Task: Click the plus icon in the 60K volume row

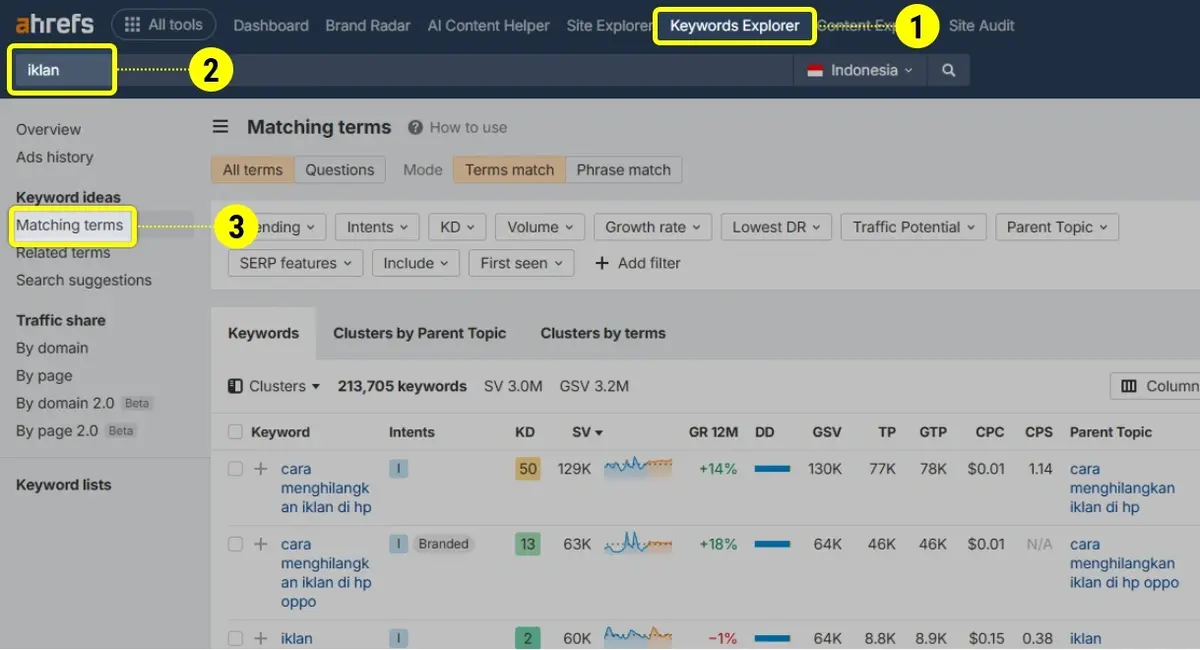Action: (x=261, y=638)
